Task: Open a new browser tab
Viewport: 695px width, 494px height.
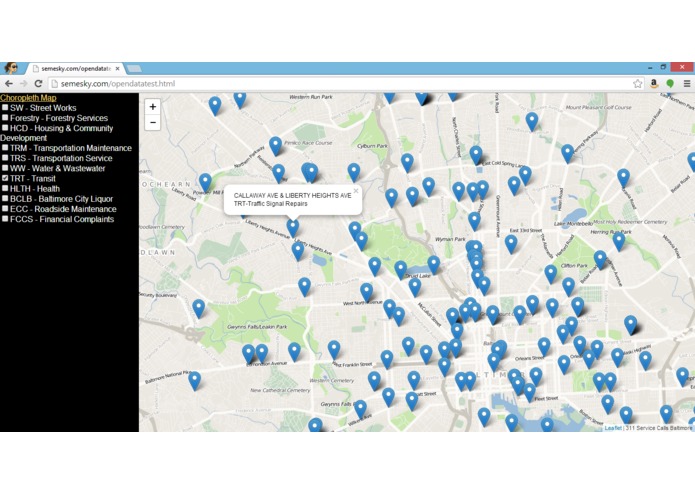Action: 134,69
